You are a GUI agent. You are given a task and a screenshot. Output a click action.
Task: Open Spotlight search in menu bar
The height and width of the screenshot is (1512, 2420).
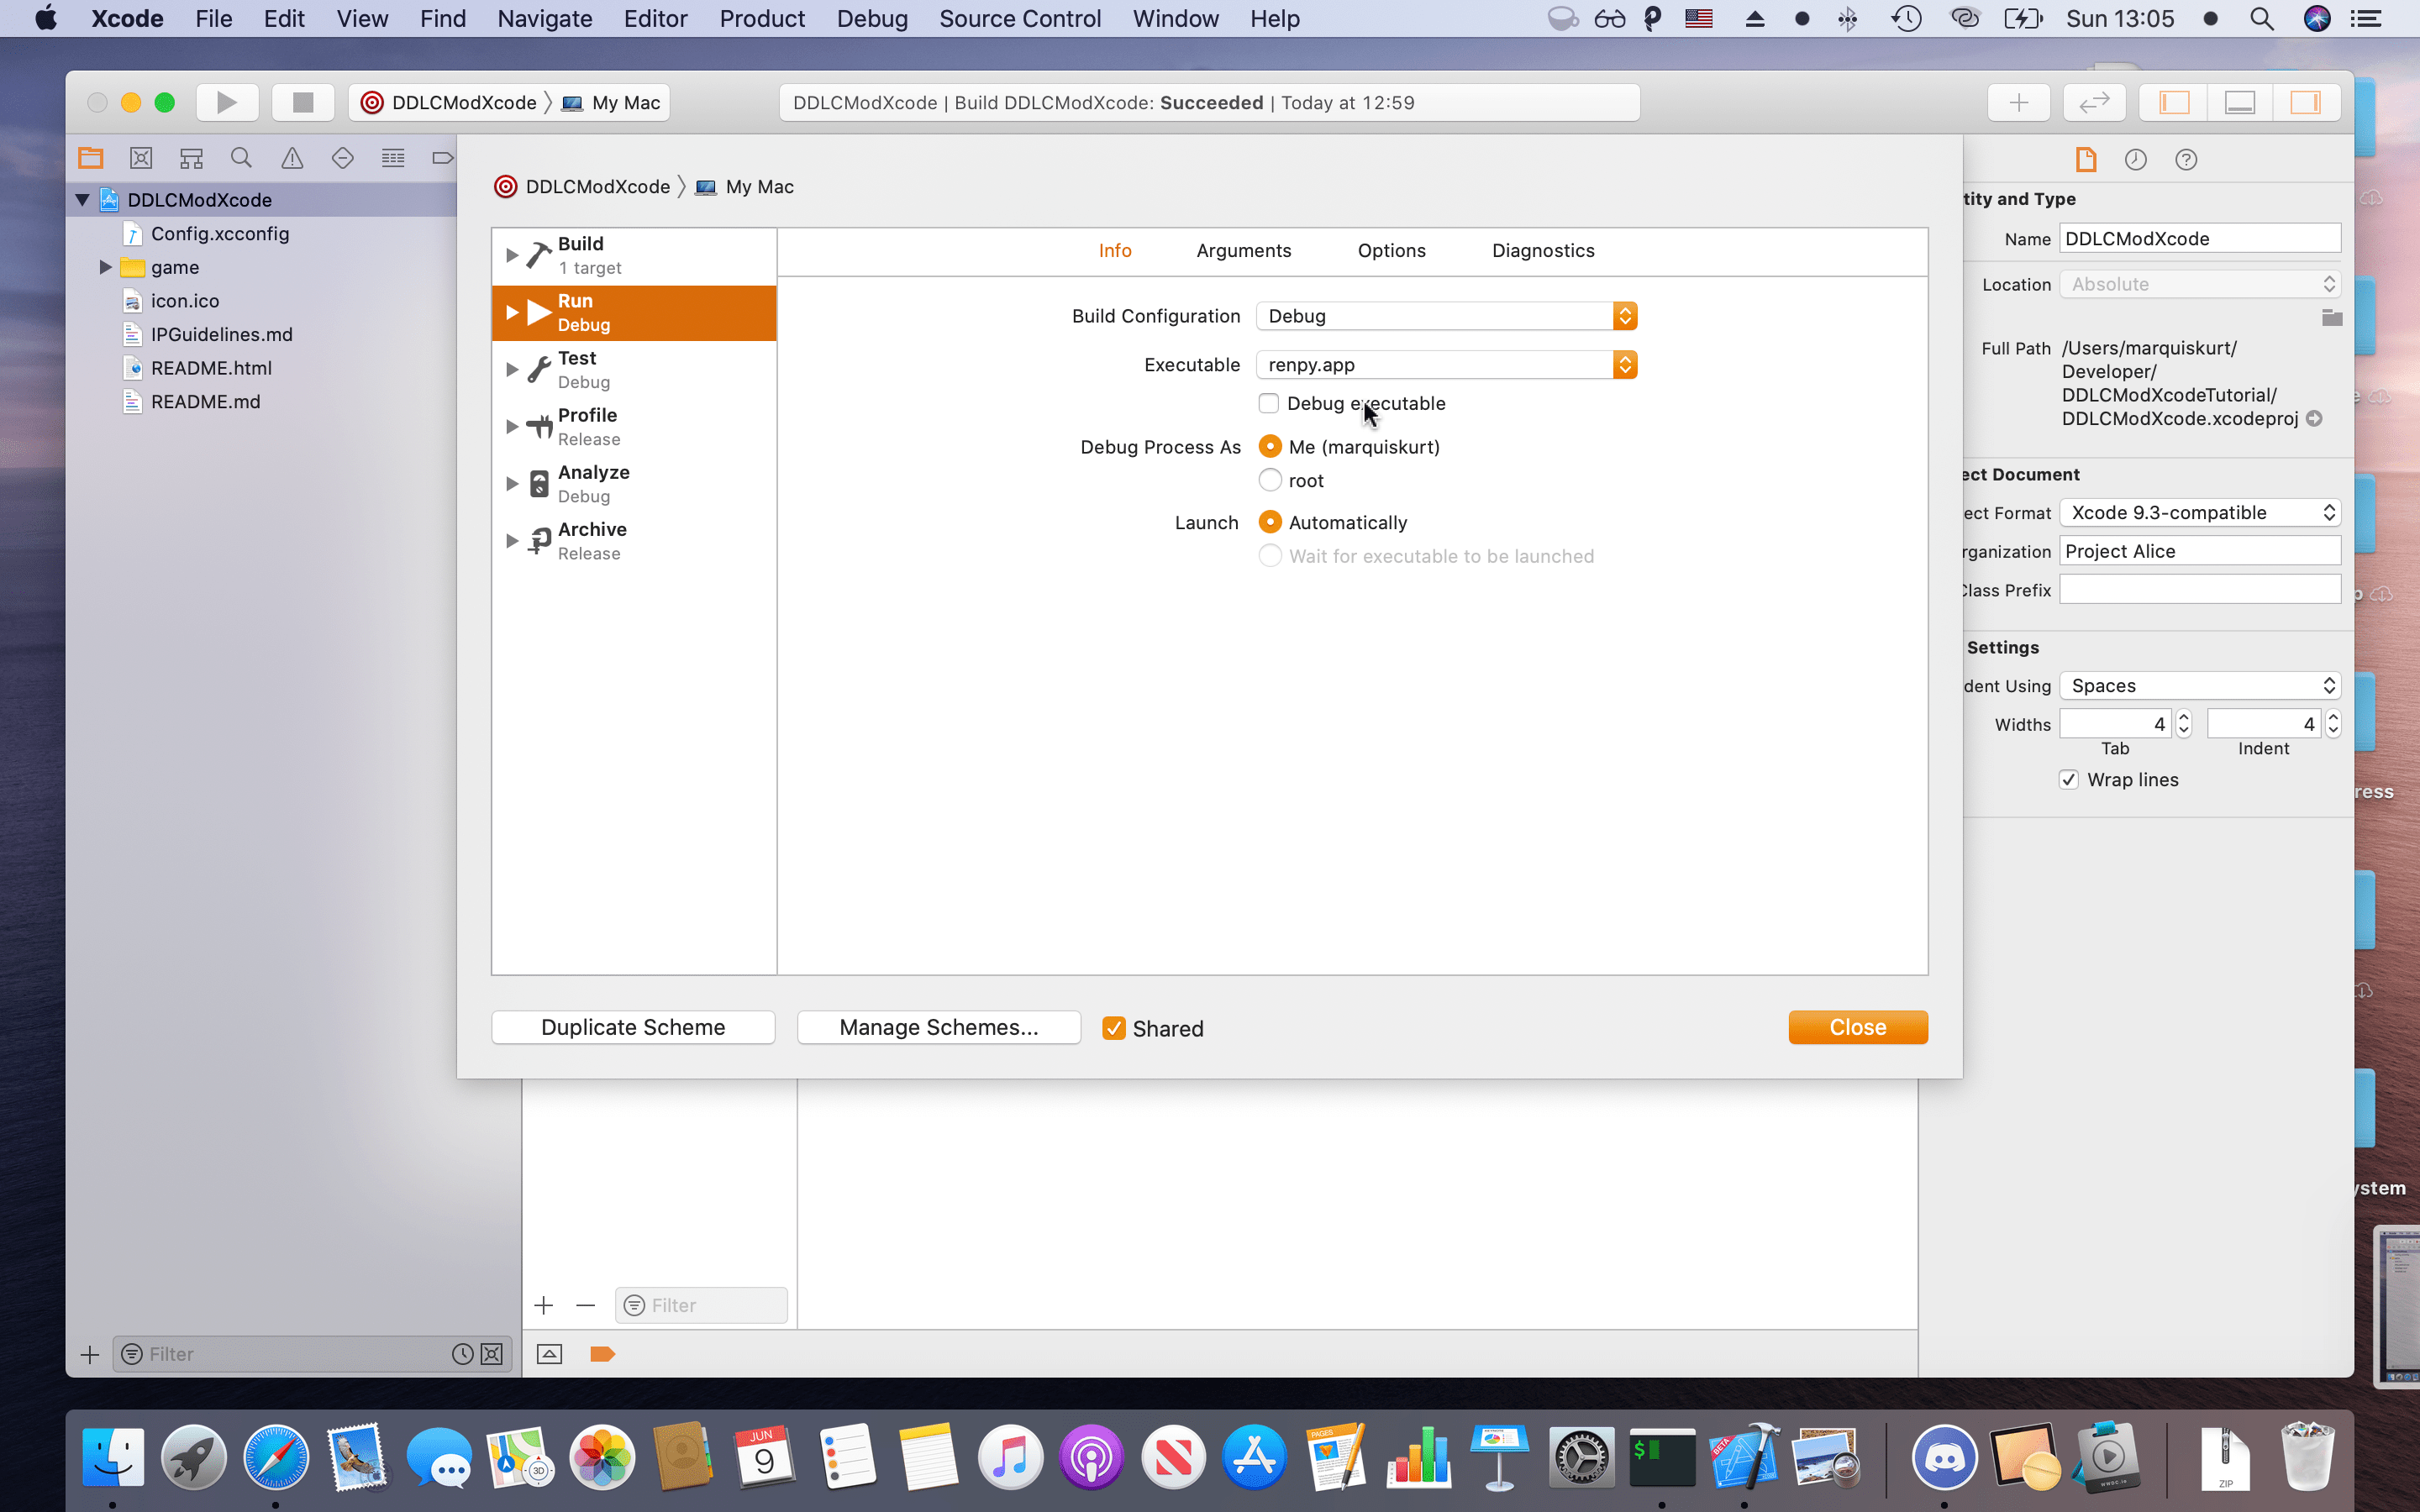point(2262,19)
